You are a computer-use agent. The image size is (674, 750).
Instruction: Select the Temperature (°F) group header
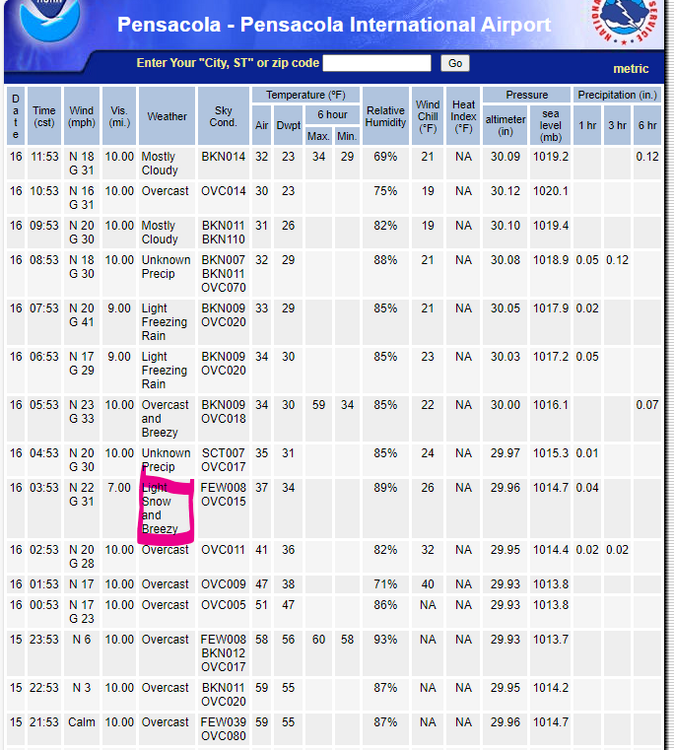point(306,95)
